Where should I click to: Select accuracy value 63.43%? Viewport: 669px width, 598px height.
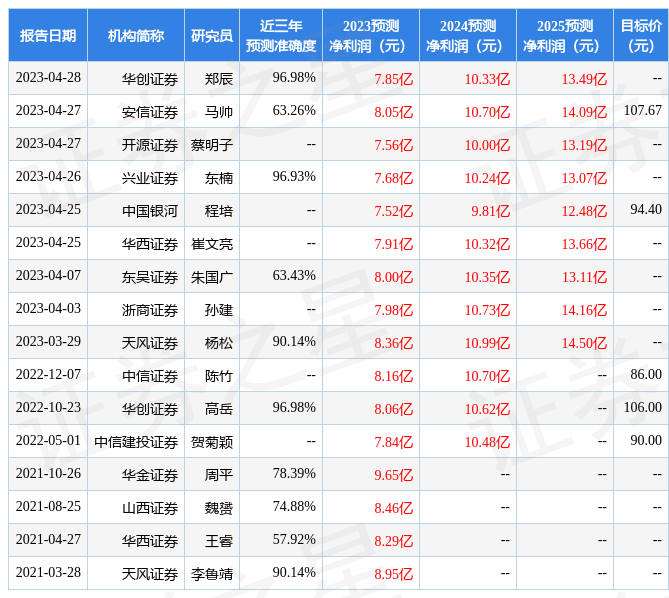[294, 276]
